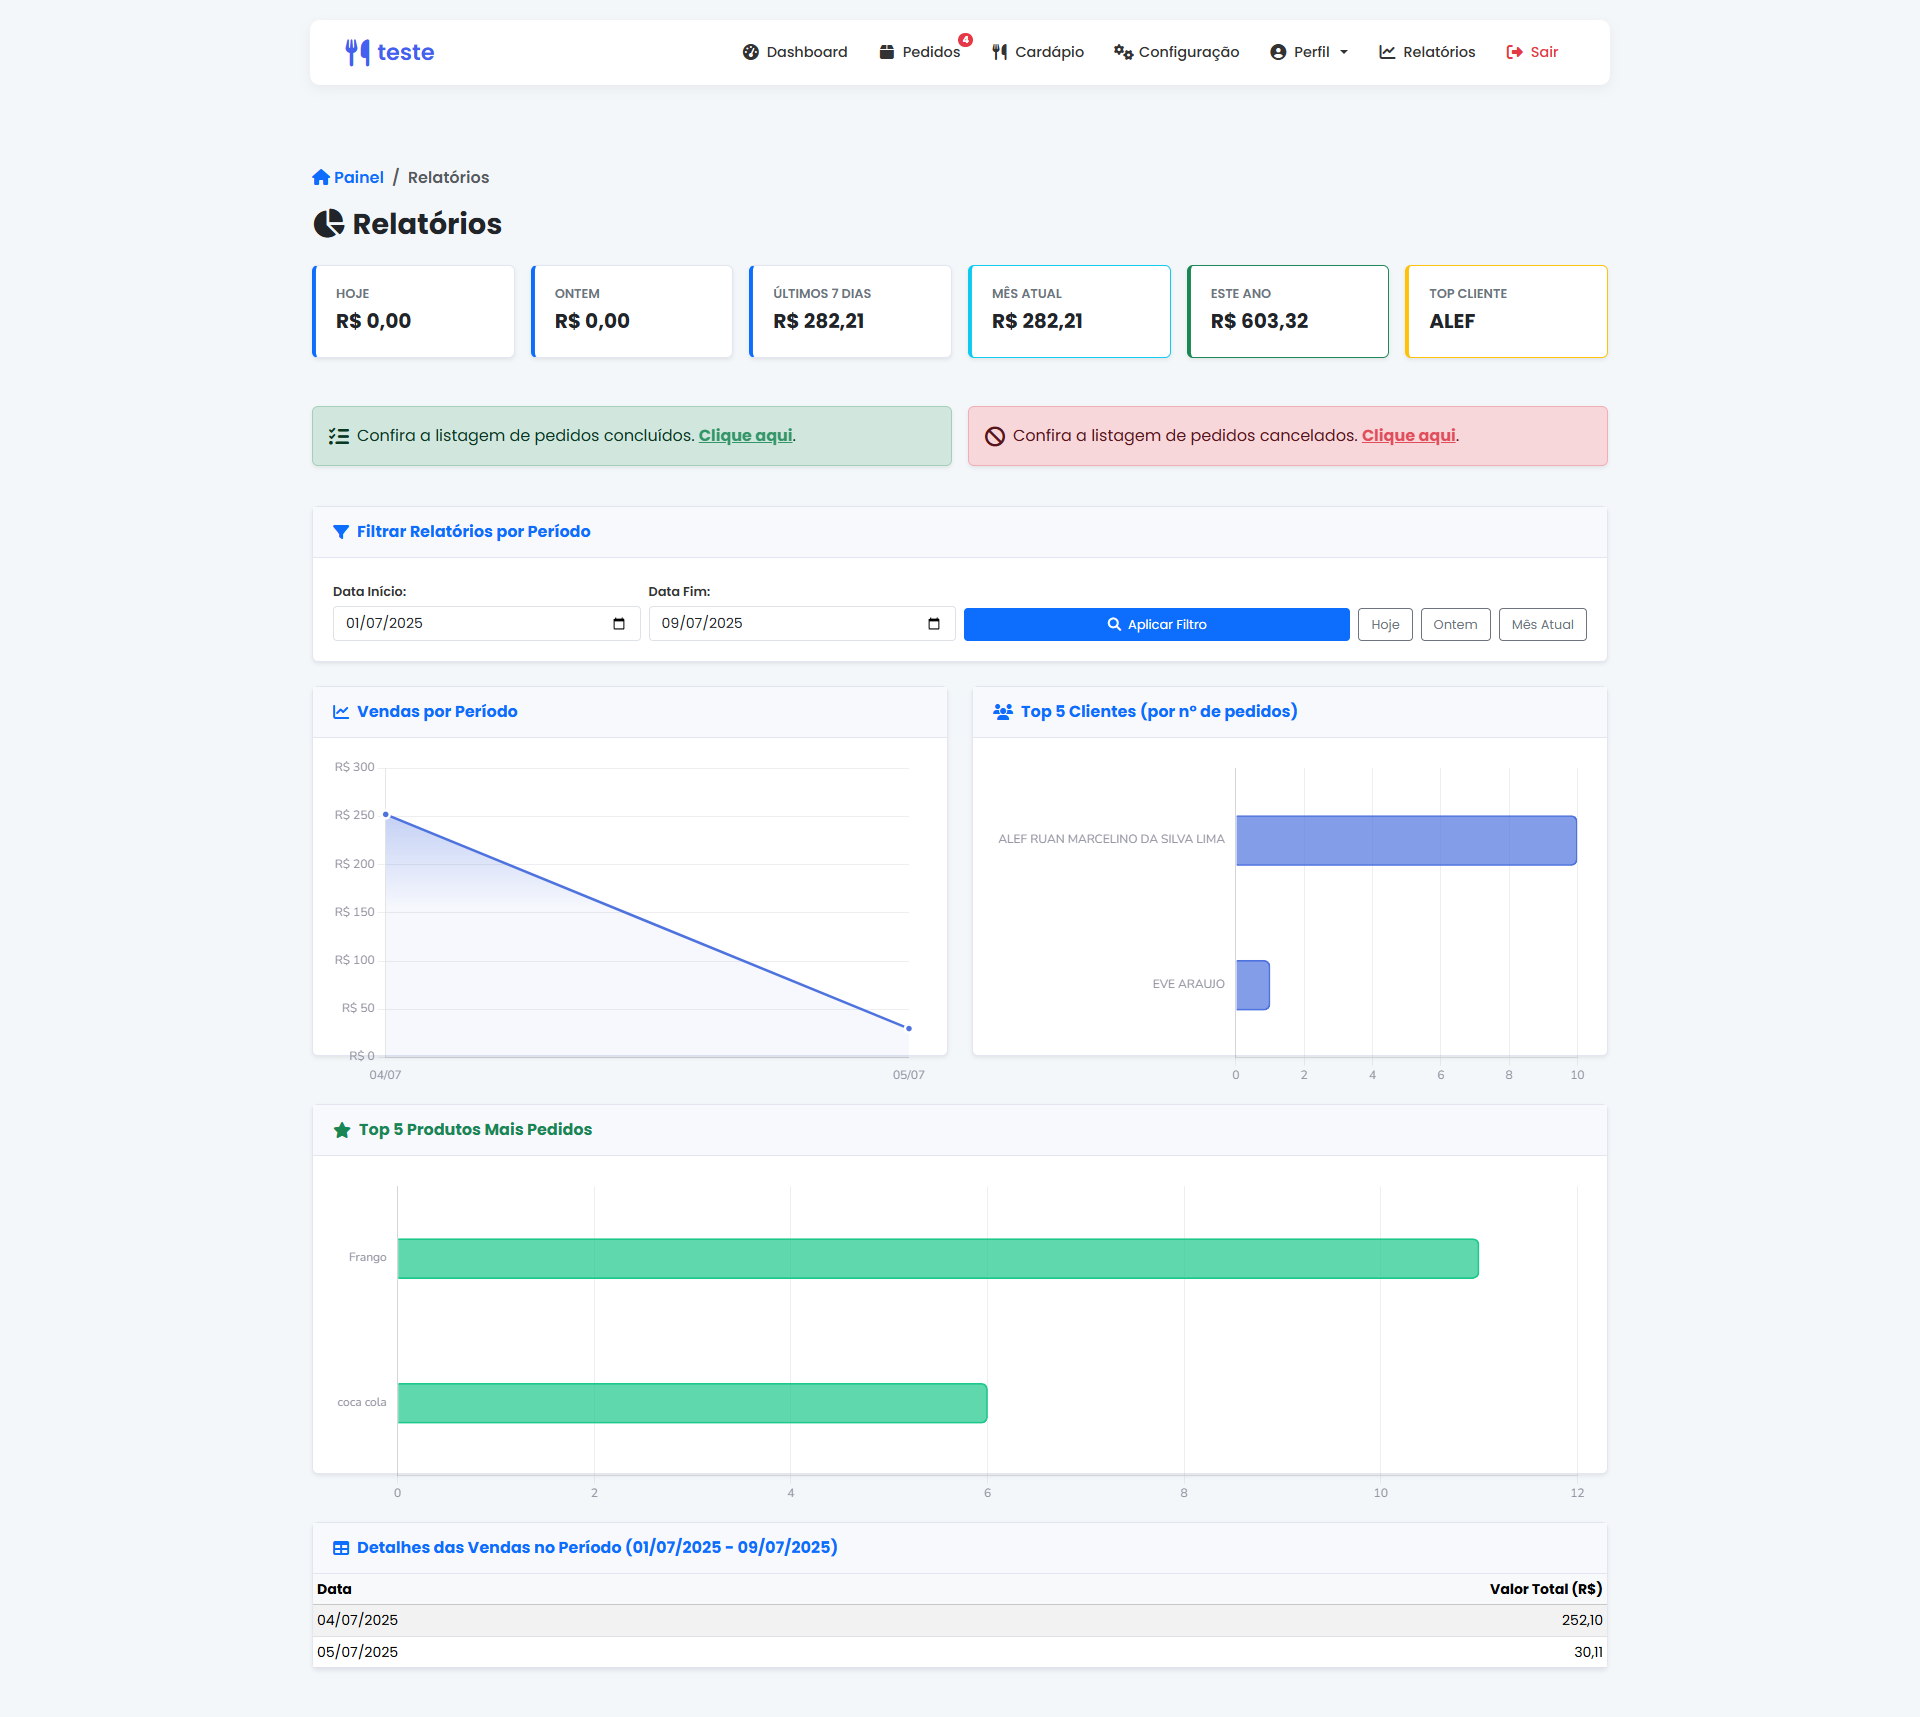Click the 05/07 data point on sales line
Image resolution: width=1920 pixels, height=1717 pixels.
coord(909,1028)
